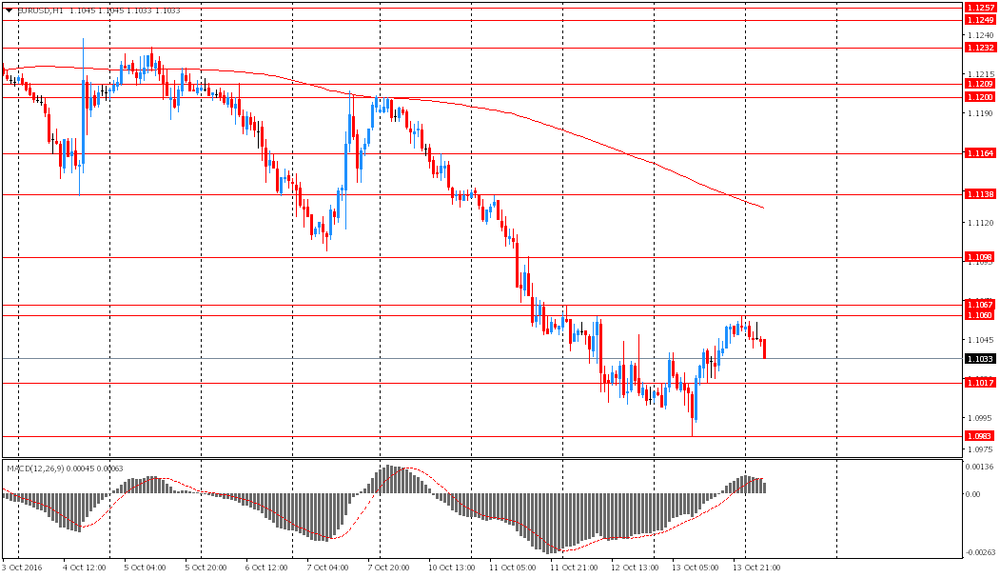Click the 11 Oct 05:00 time label
This screenshot has width=1000, height=578.
pos(513,566)
